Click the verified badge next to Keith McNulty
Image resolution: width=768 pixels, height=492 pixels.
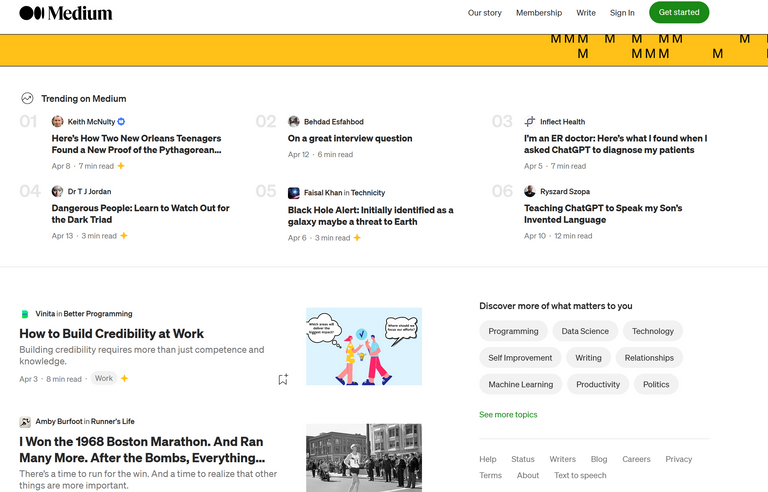pos(121,122)
